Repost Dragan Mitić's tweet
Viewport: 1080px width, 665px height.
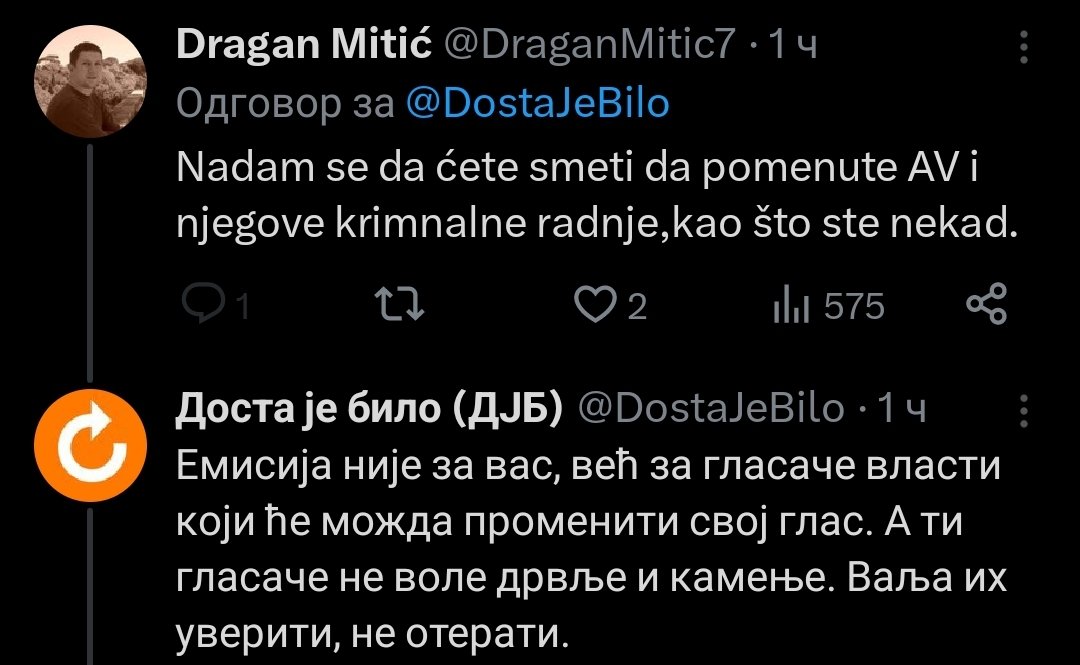click(399, 306)
